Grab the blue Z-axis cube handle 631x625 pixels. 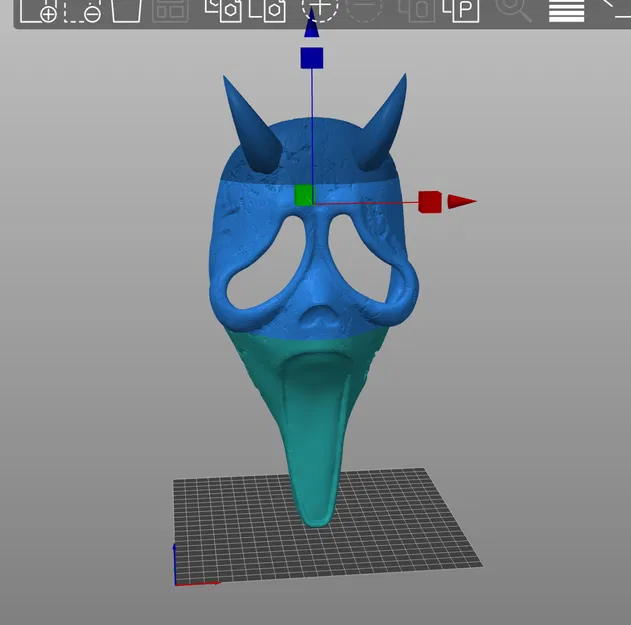point(311,58)
